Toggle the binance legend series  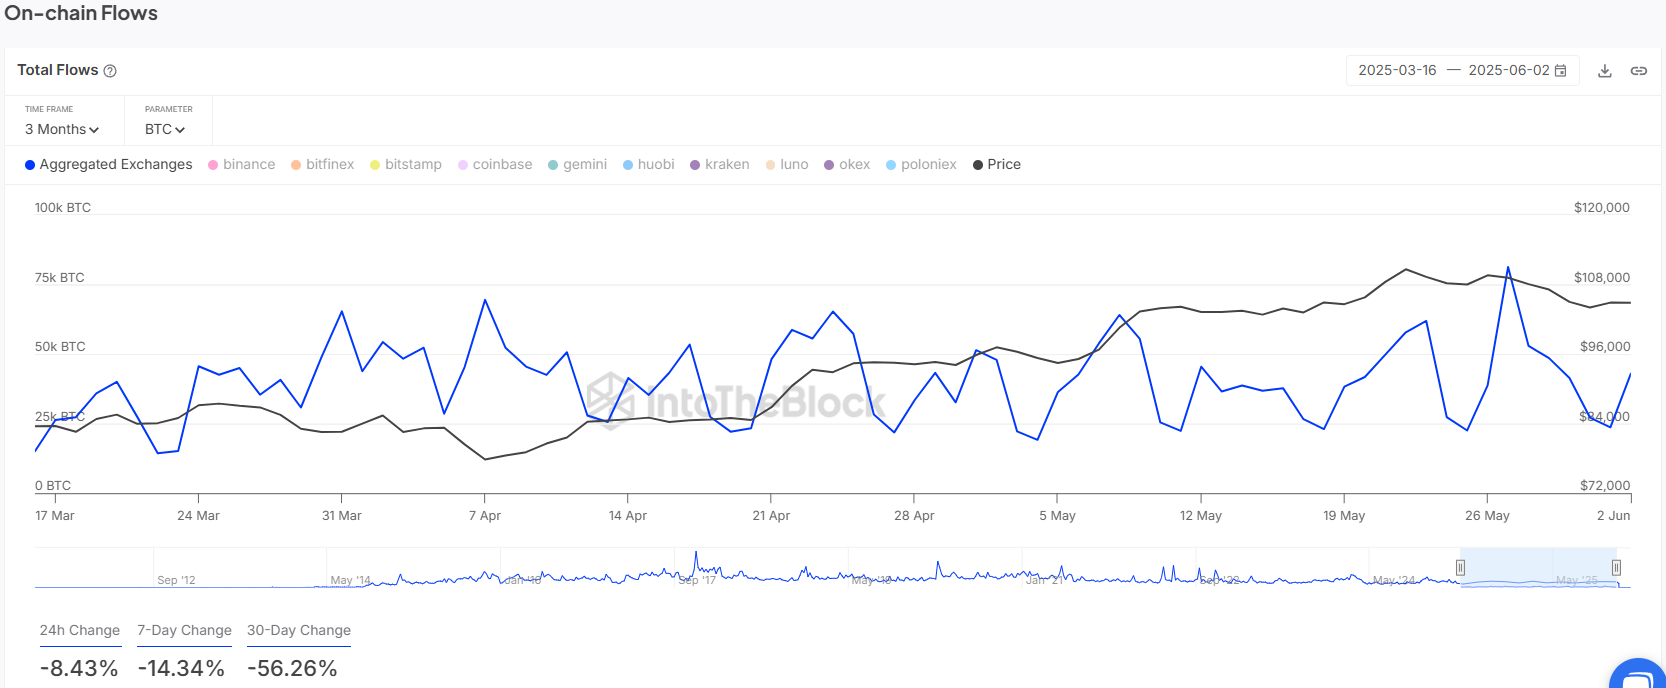(x=241, y=165)
